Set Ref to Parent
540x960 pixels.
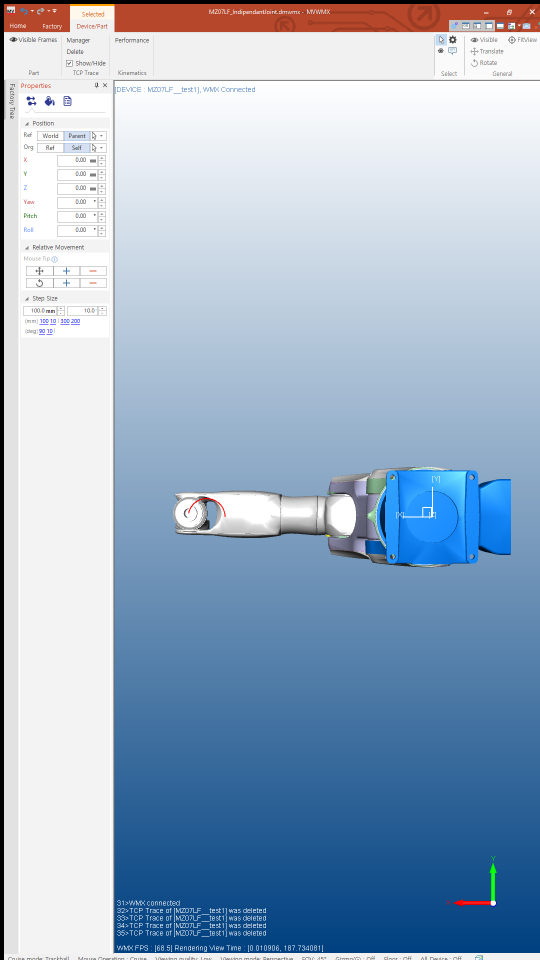pos(77,136)
